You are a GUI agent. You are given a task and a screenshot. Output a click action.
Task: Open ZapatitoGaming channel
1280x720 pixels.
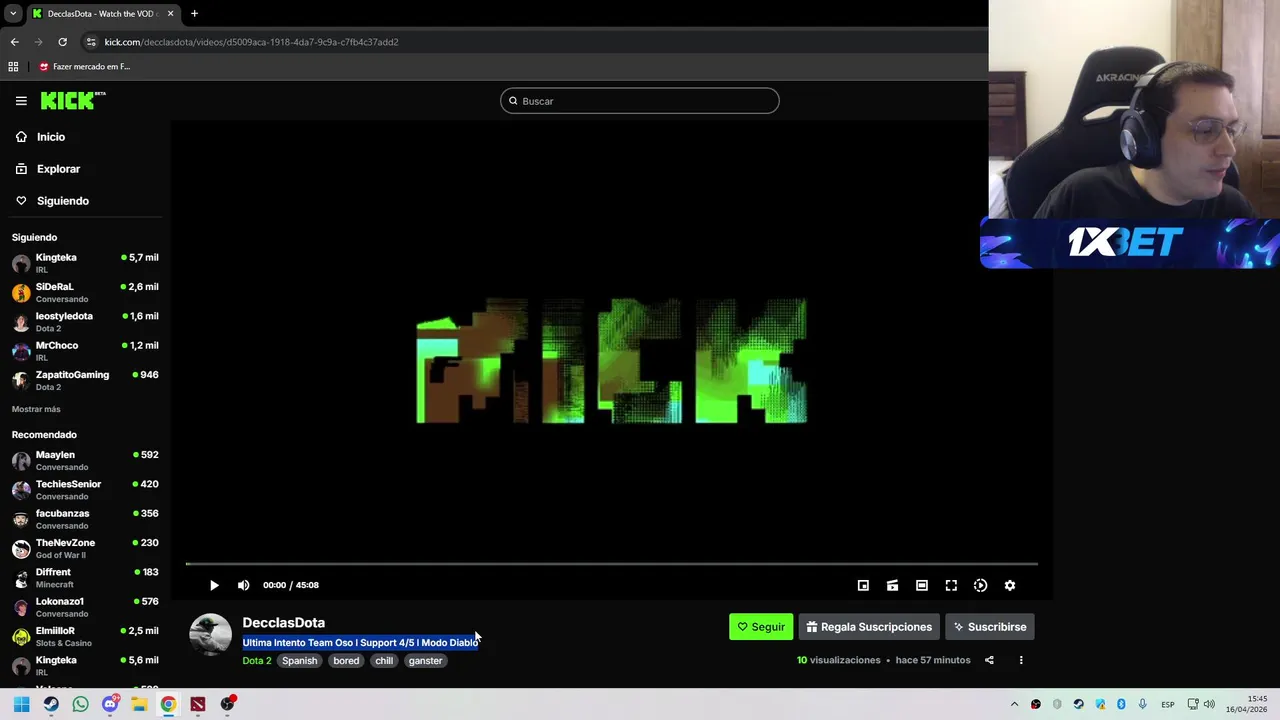click(85, 380)
